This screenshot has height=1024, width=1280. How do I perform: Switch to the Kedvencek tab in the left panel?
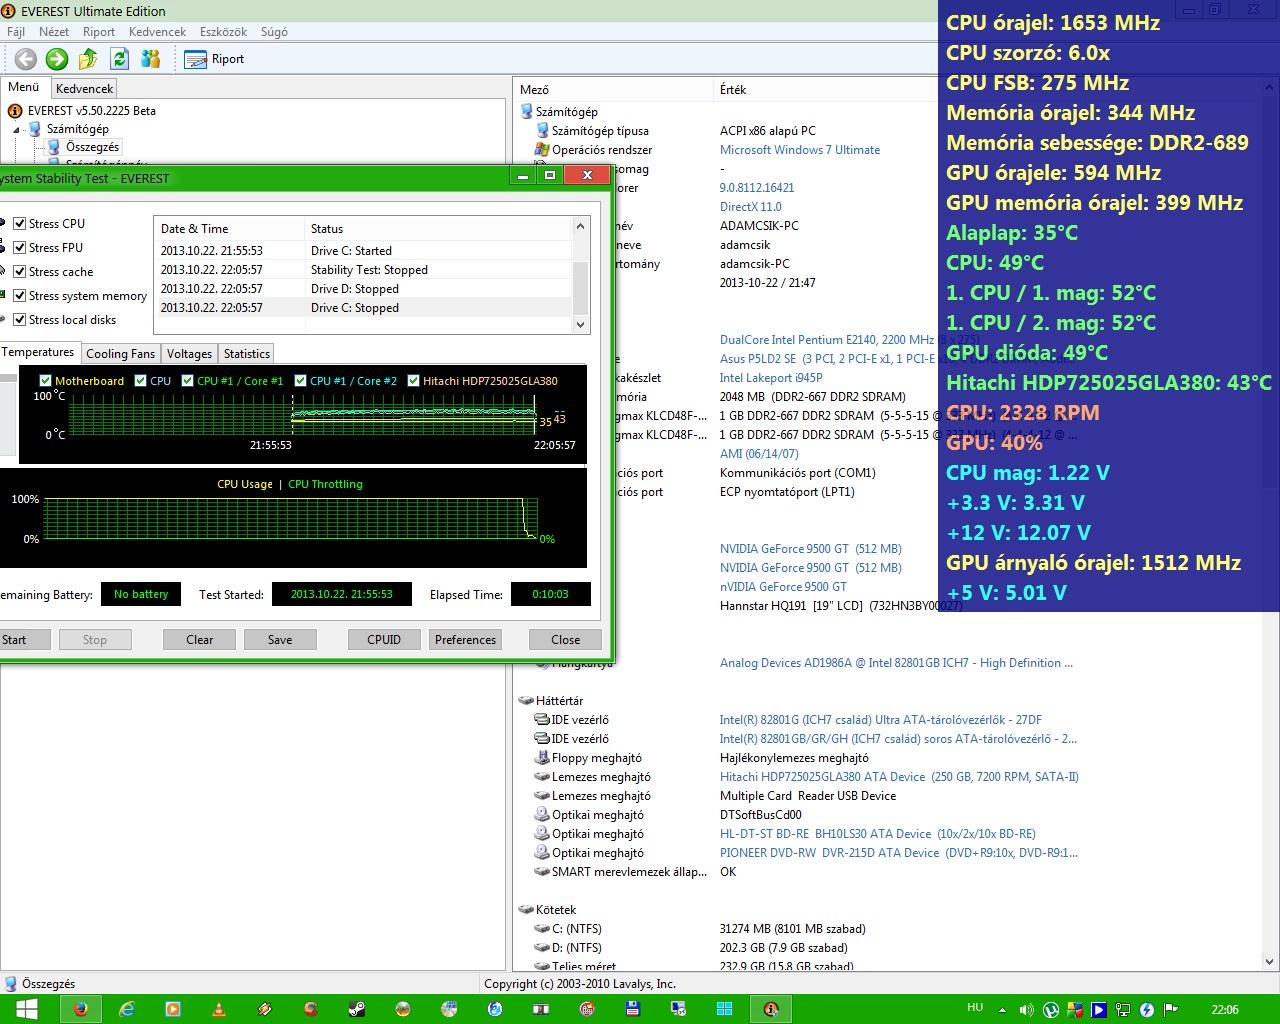(x=84, y=89)
